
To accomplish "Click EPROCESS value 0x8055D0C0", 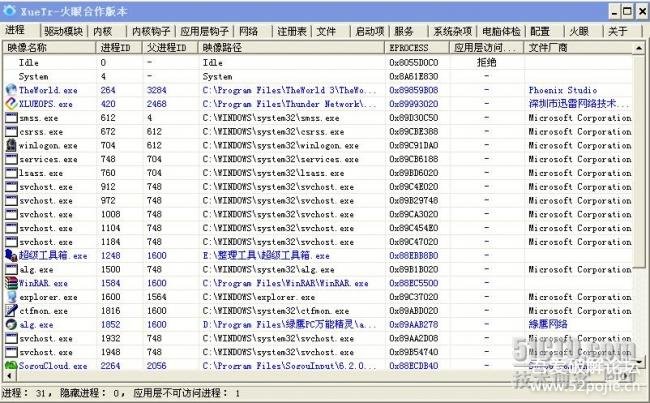I will tap(413, 63).
